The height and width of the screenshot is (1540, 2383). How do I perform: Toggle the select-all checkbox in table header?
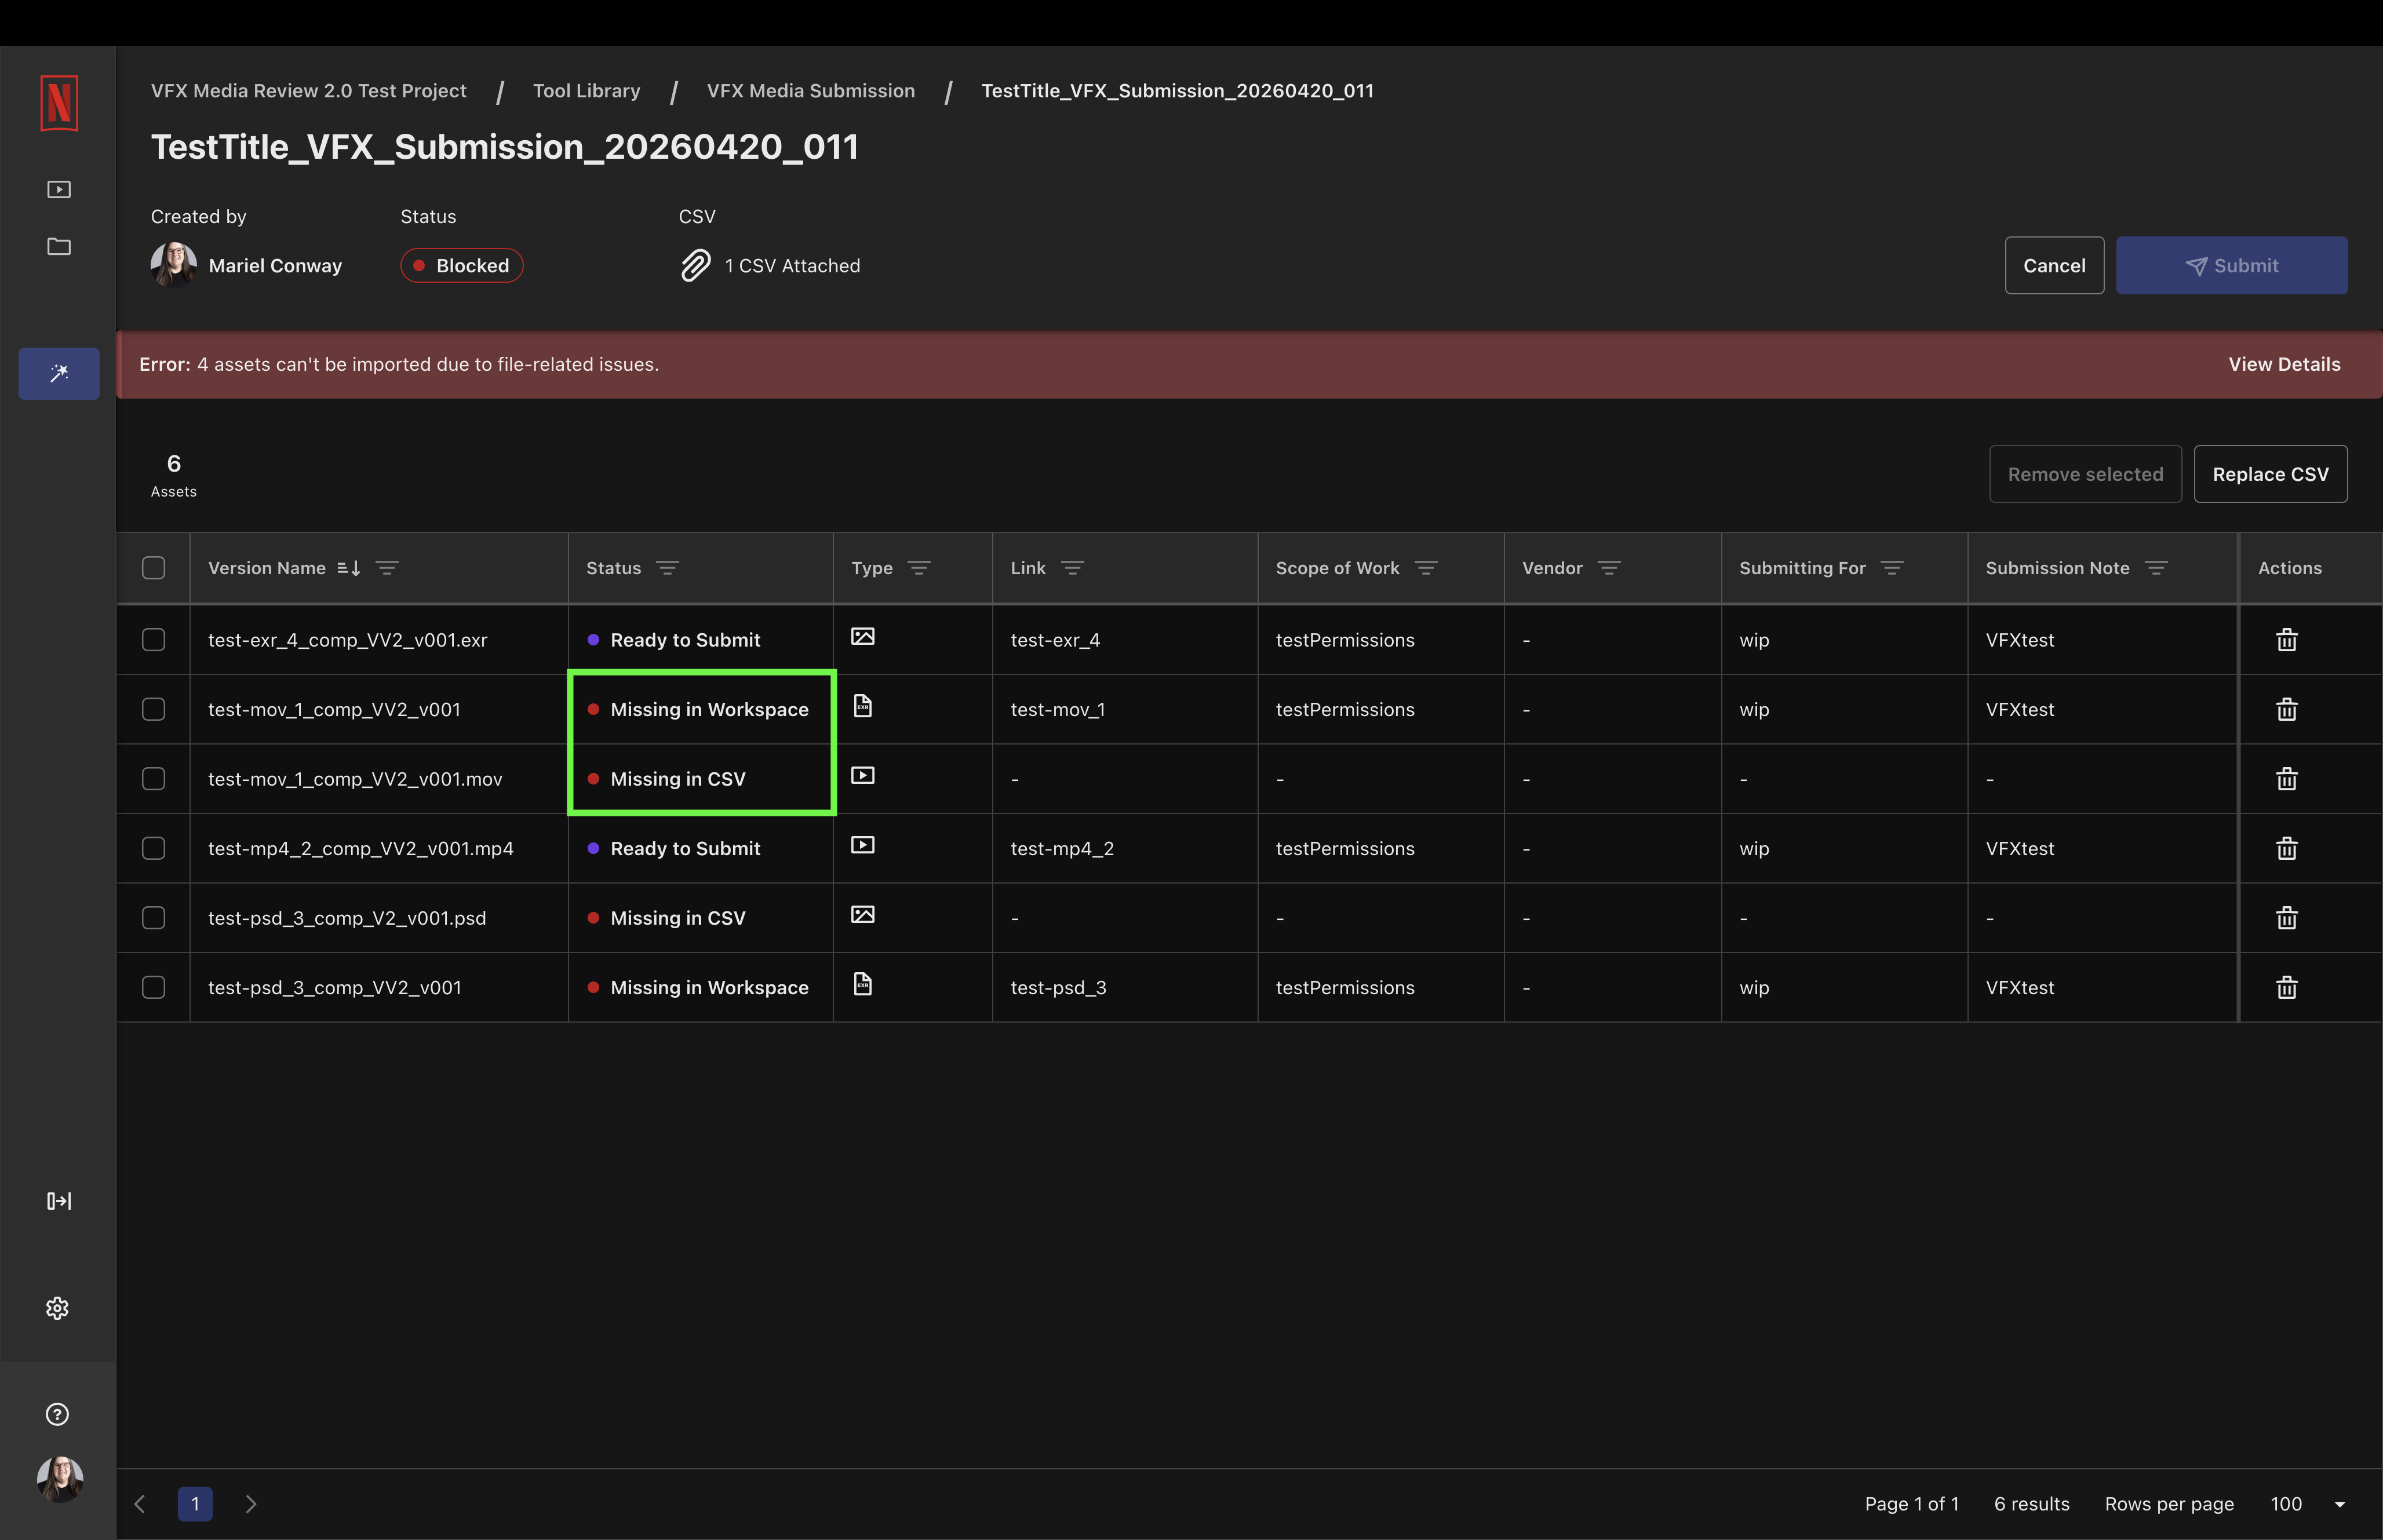point(153,568)
